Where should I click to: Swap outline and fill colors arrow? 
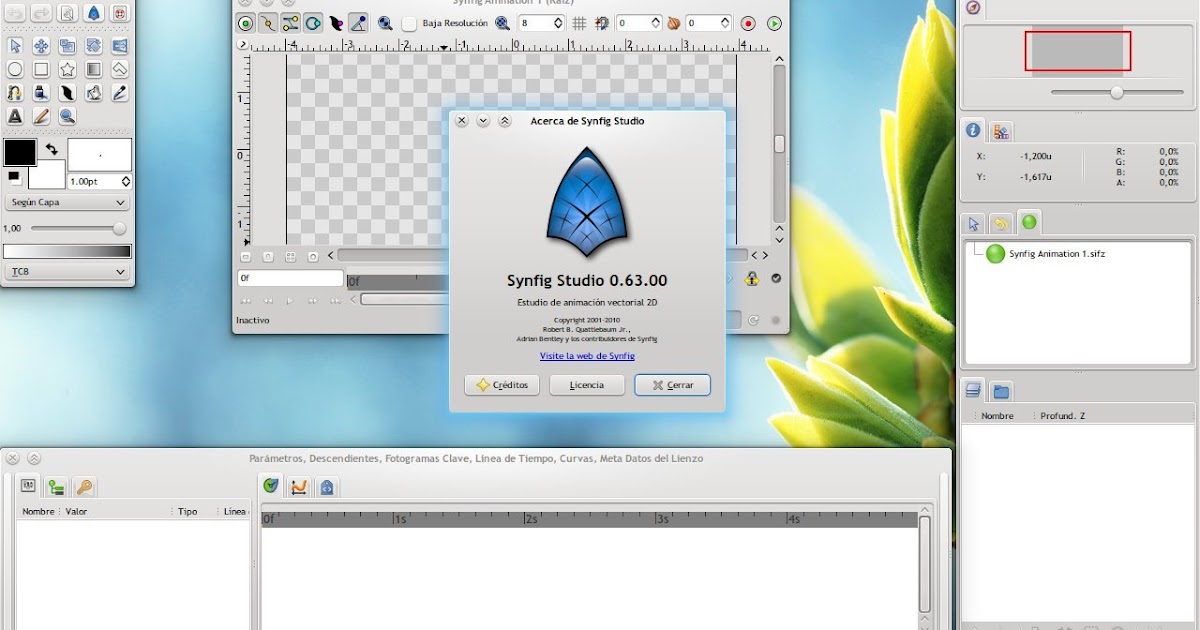pos(51,150)
